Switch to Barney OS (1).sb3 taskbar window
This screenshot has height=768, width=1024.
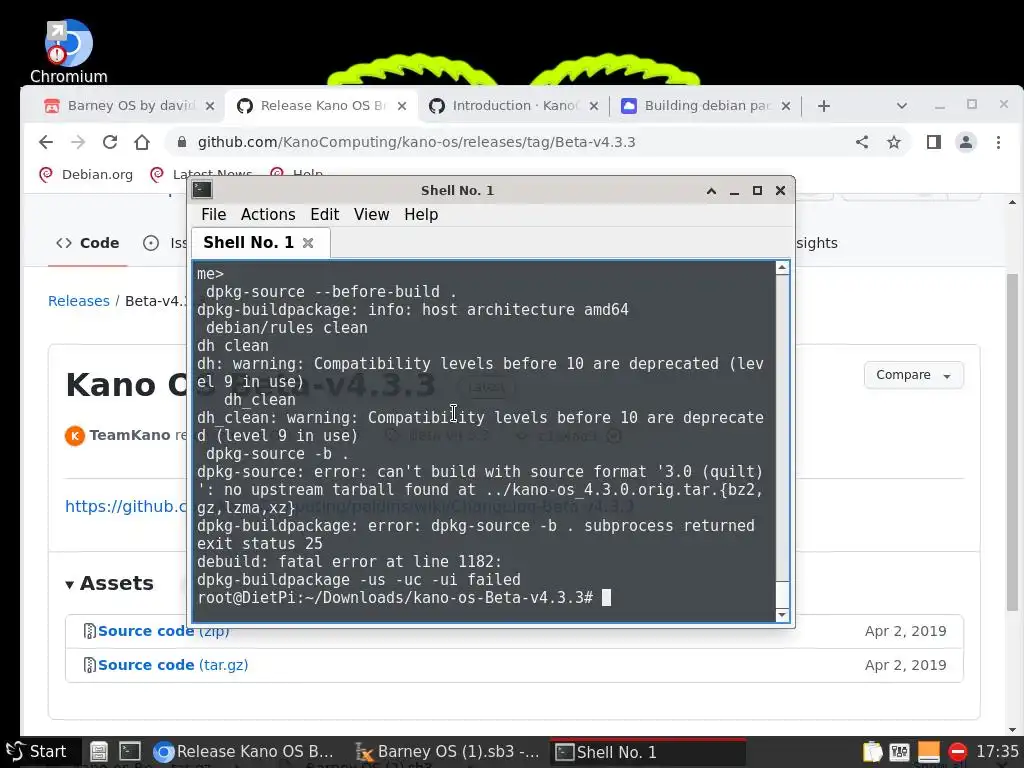[x=447, y=752]
